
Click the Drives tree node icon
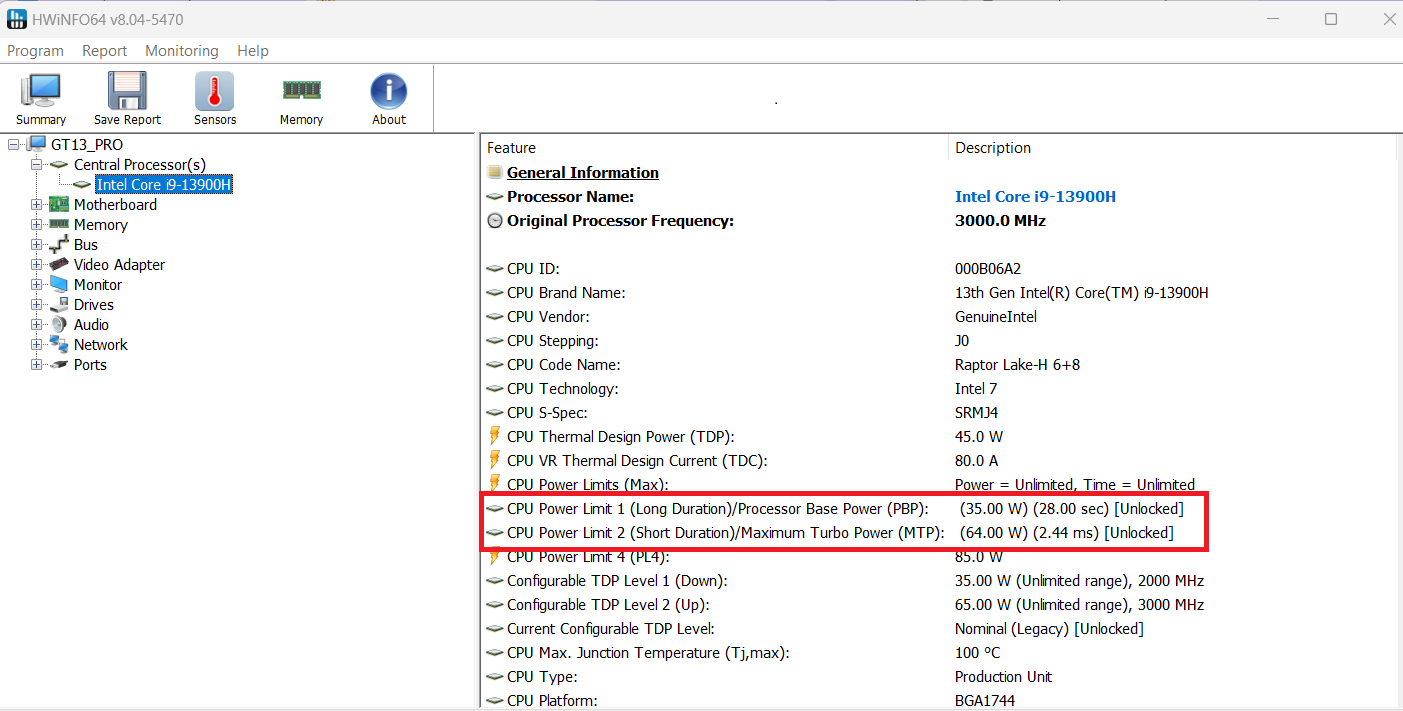tap(59, 304)
